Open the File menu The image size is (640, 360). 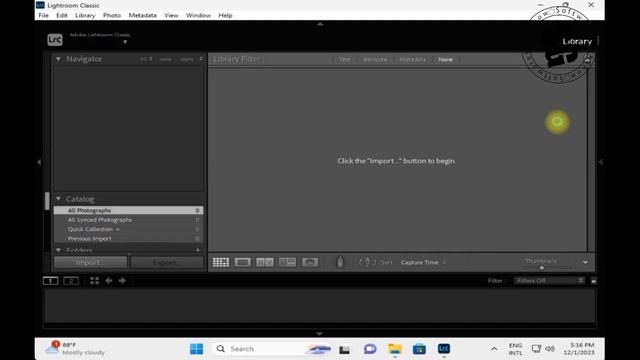point(43,16)
